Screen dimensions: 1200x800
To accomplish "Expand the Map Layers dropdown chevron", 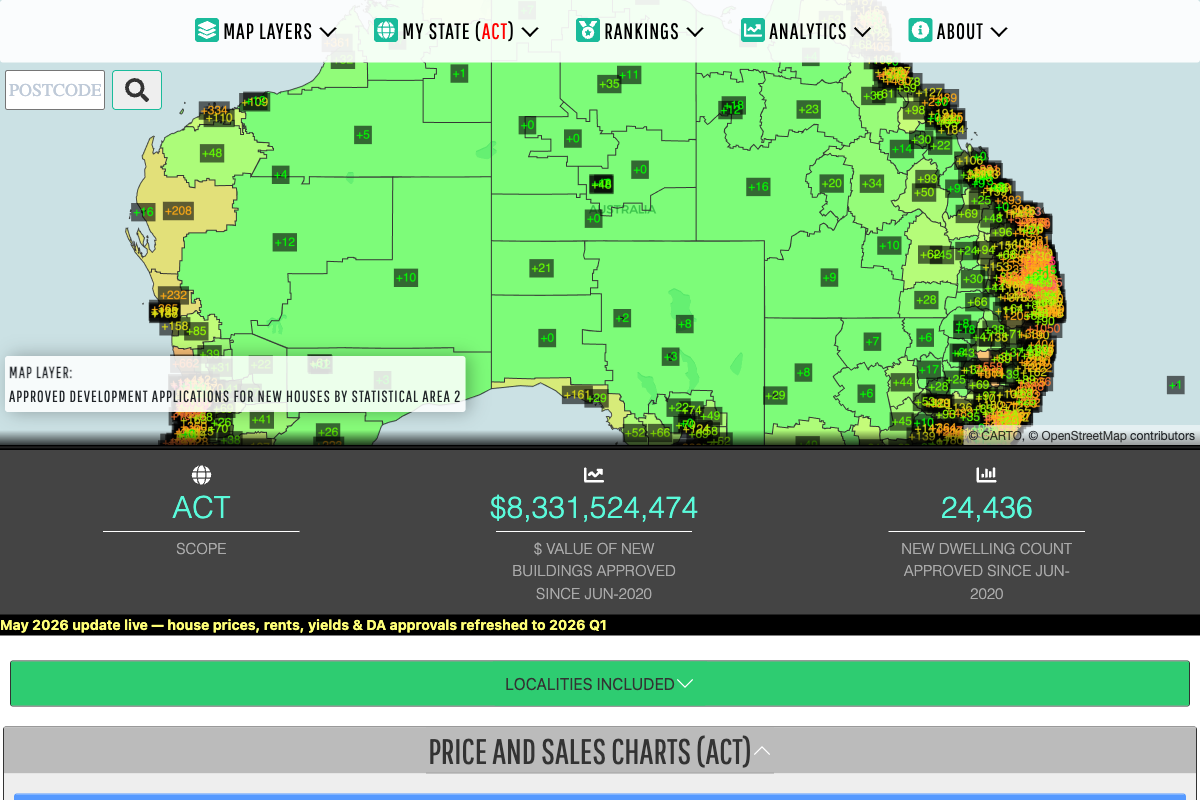I will pos(328,32).
